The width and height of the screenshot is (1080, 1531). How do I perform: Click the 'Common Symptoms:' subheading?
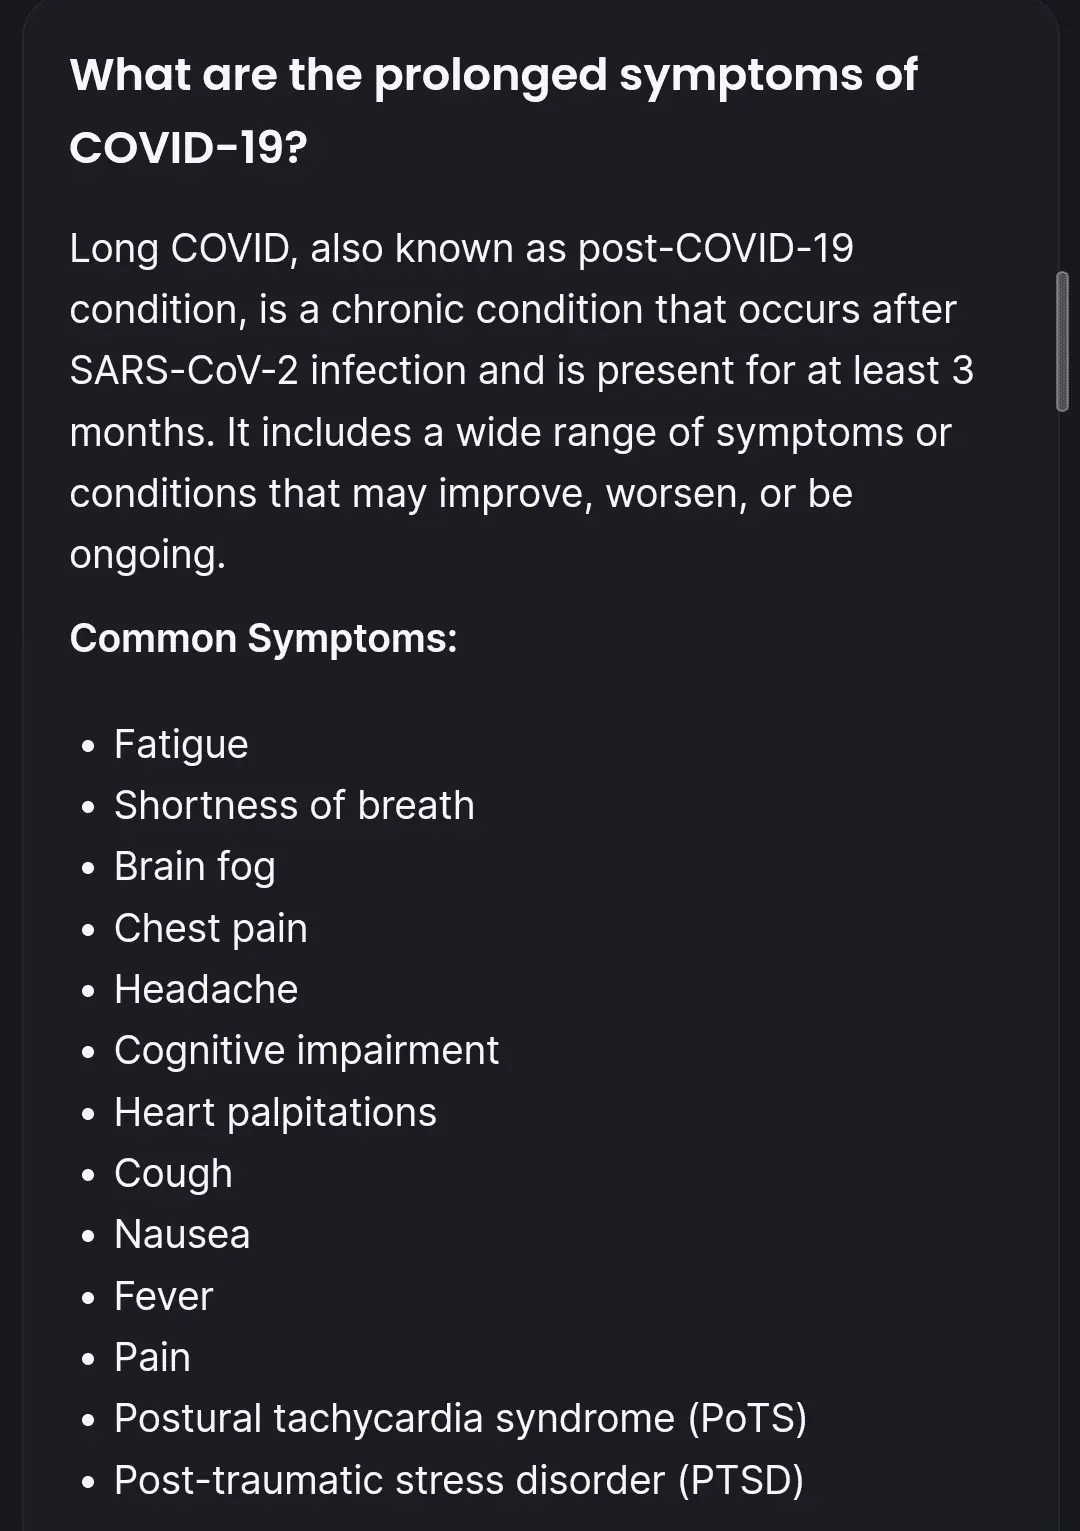click(263, 638)
